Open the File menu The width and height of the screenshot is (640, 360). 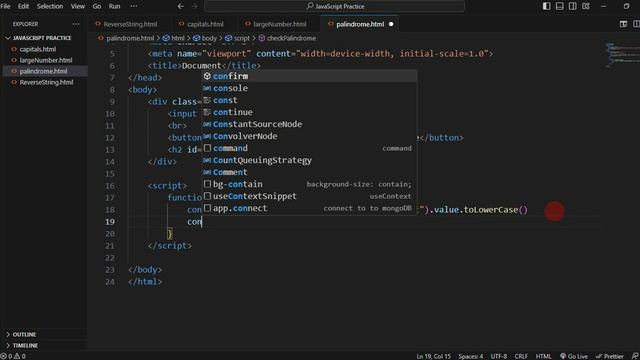[x=6, y=6]
